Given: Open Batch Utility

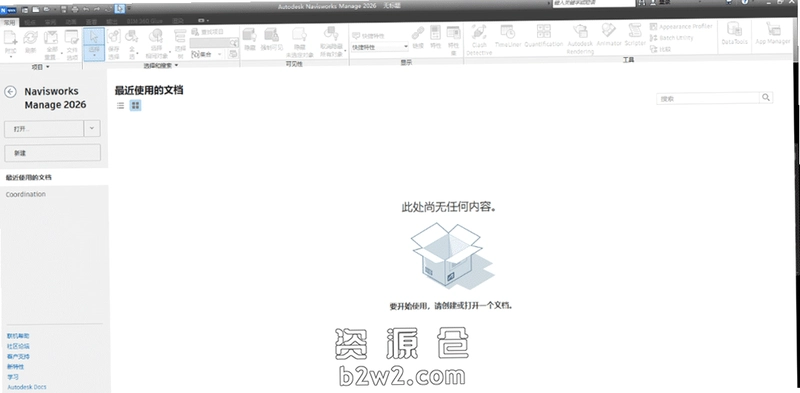Looking at the screenshot, I should coord(672,38).
